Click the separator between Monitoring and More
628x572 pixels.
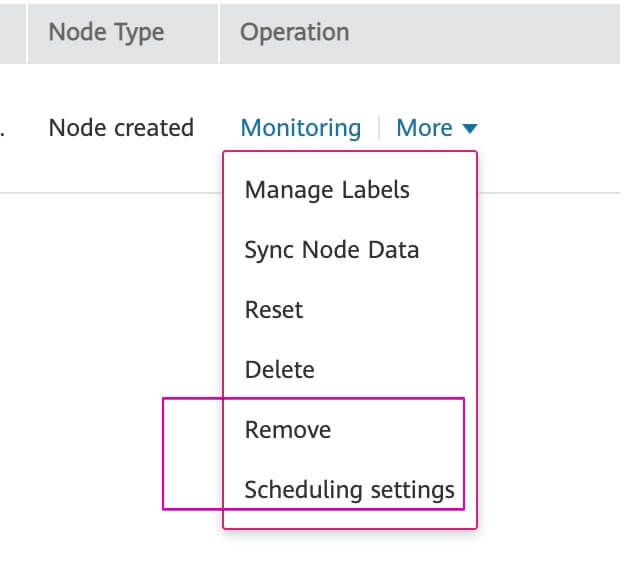click(x=379, y=128)
